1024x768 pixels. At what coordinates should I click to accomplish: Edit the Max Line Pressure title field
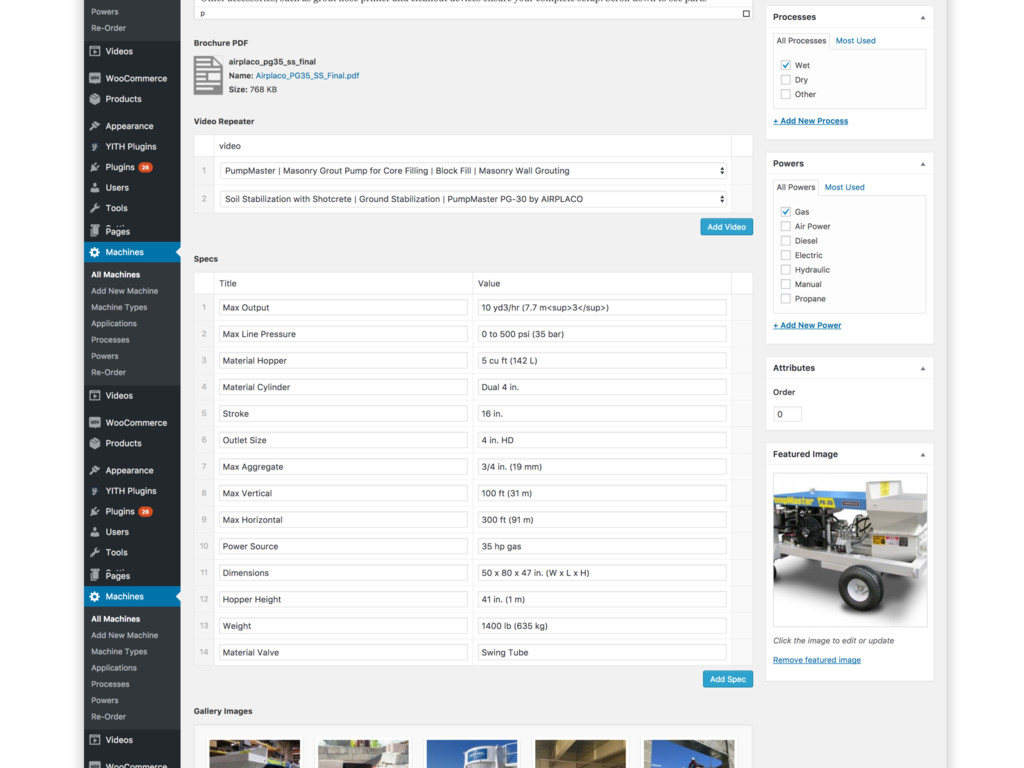tap(343, 334)
